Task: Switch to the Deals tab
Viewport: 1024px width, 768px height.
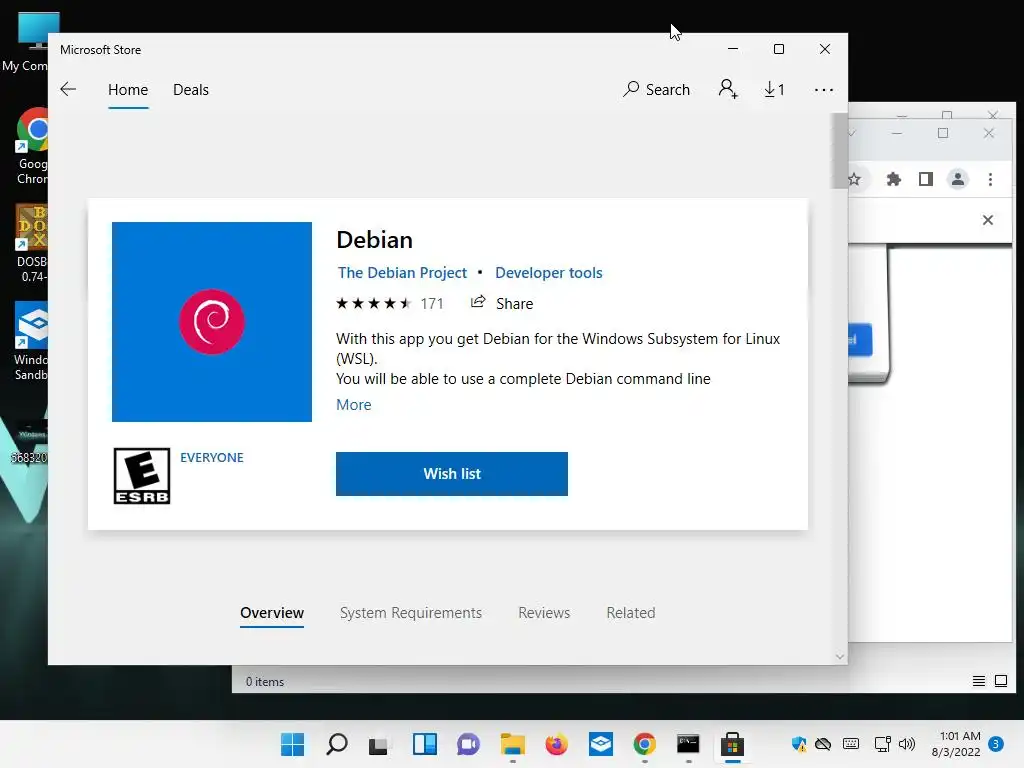Action: click(191, 89)
